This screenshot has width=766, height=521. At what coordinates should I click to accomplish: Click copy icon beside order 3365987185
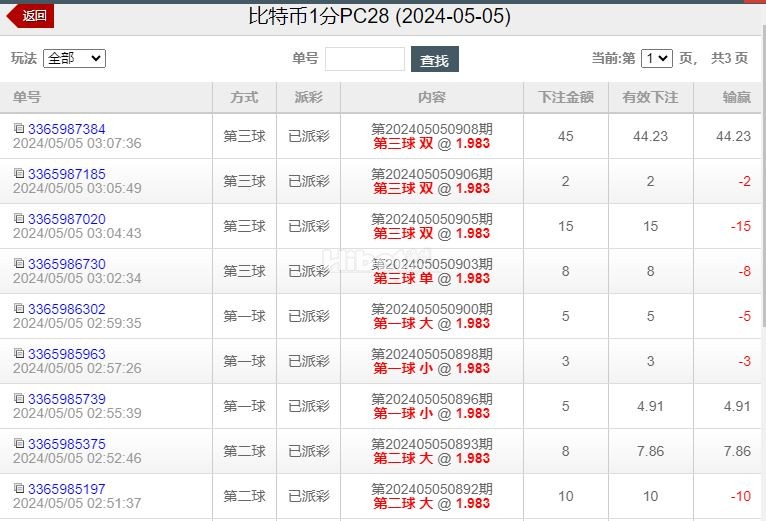coord(19,173)
